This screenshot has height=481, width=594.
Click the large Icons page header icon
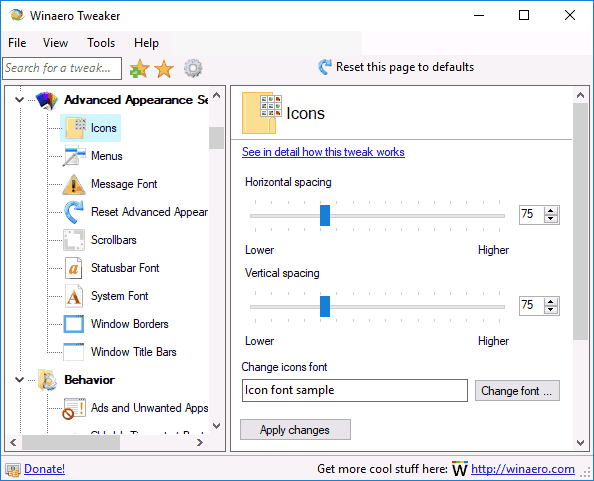pyautogui.click(x=262, y=113)
